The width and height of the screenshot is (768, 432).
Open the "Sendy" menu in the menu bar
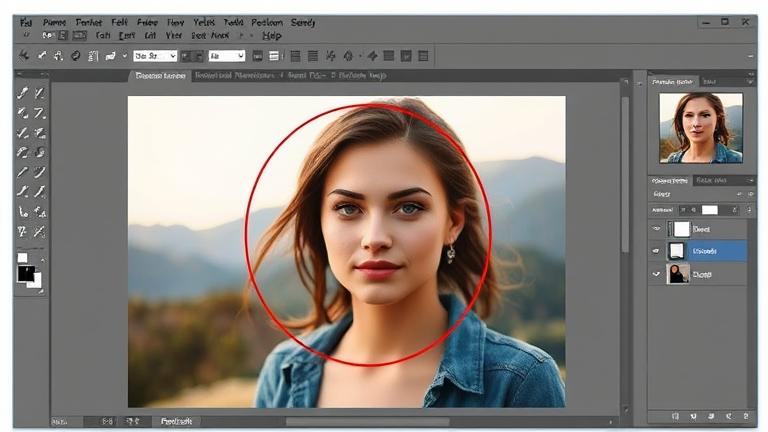[303, 23]
